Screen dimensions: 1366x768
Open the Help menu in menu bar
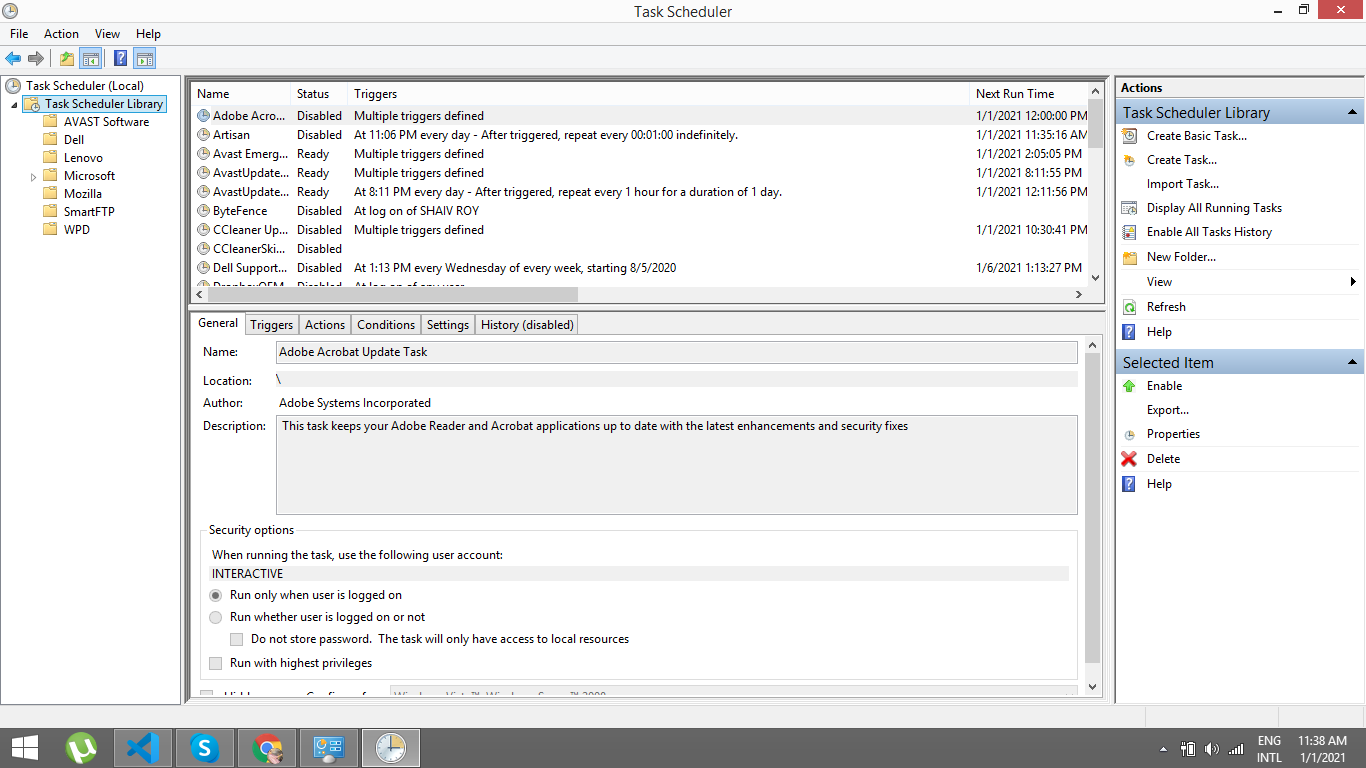click(x=148, y=33)
